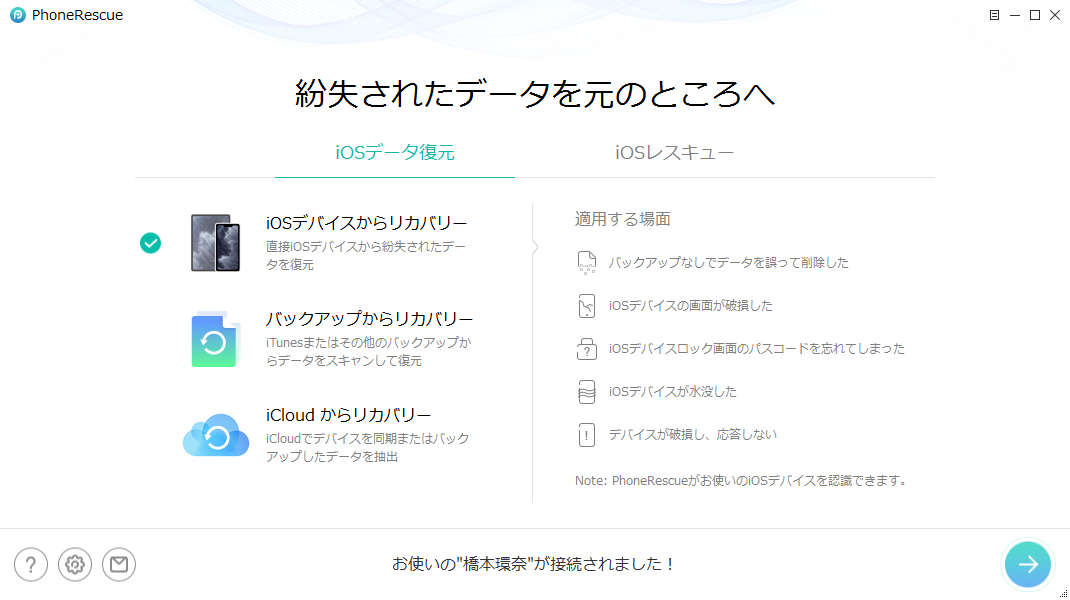The image size is (1070, 600).
Task: Click text iOSデバイスが水没した
Action: click(x=673, y=392)
